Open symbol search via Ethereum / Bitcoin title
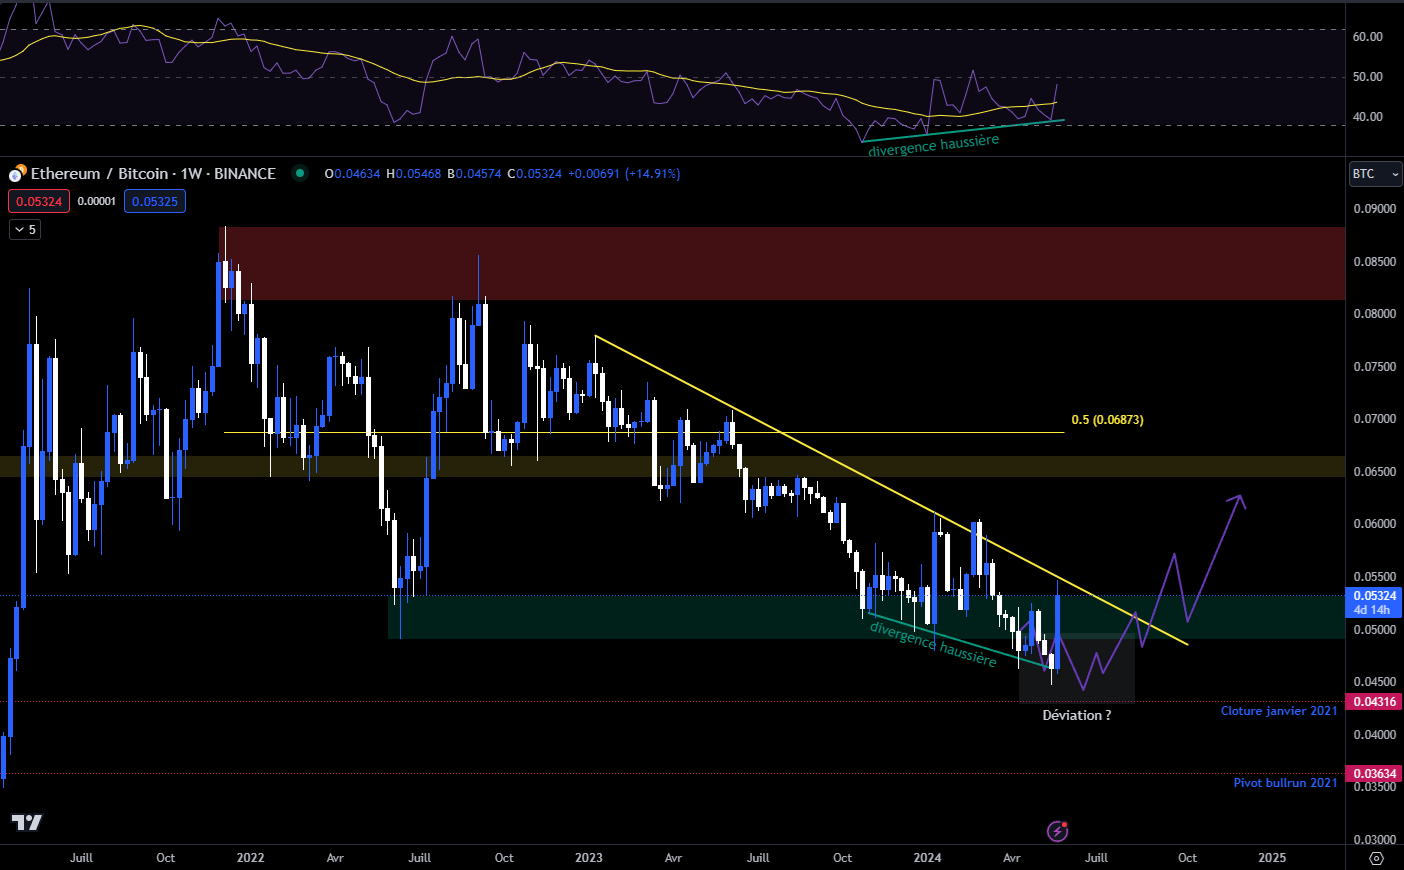1404x870 pixels. [x=152, y=174]
